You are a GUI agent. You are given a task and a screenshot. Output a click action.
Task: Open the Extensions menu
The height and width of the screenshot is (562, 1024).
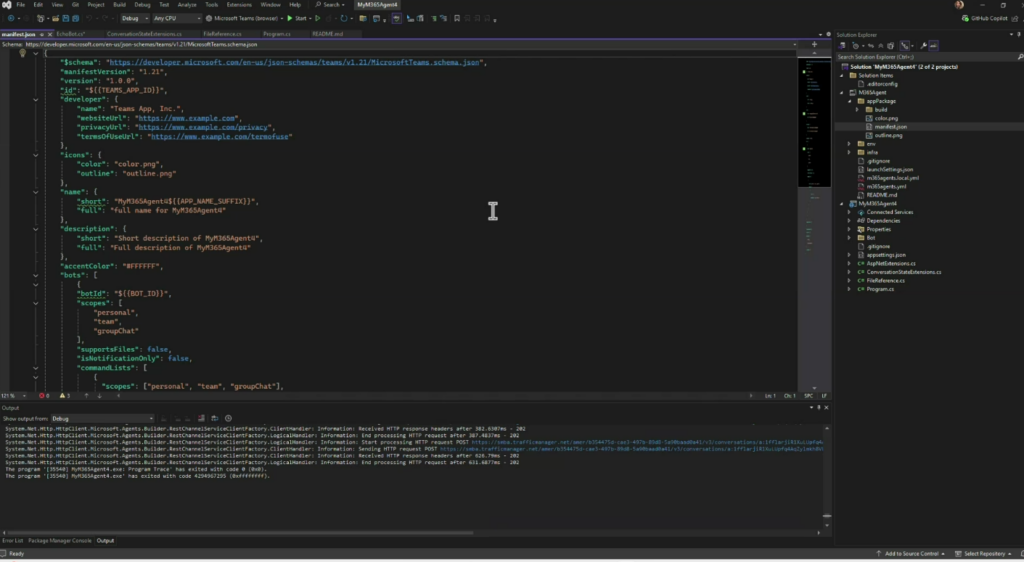click(239, 5)
